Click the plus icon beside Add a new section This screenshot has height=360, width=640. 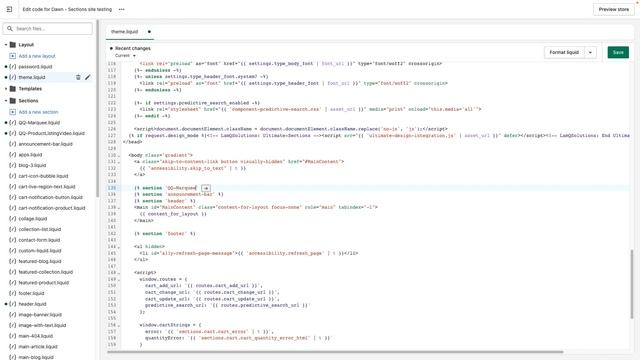tap(13, 112)
